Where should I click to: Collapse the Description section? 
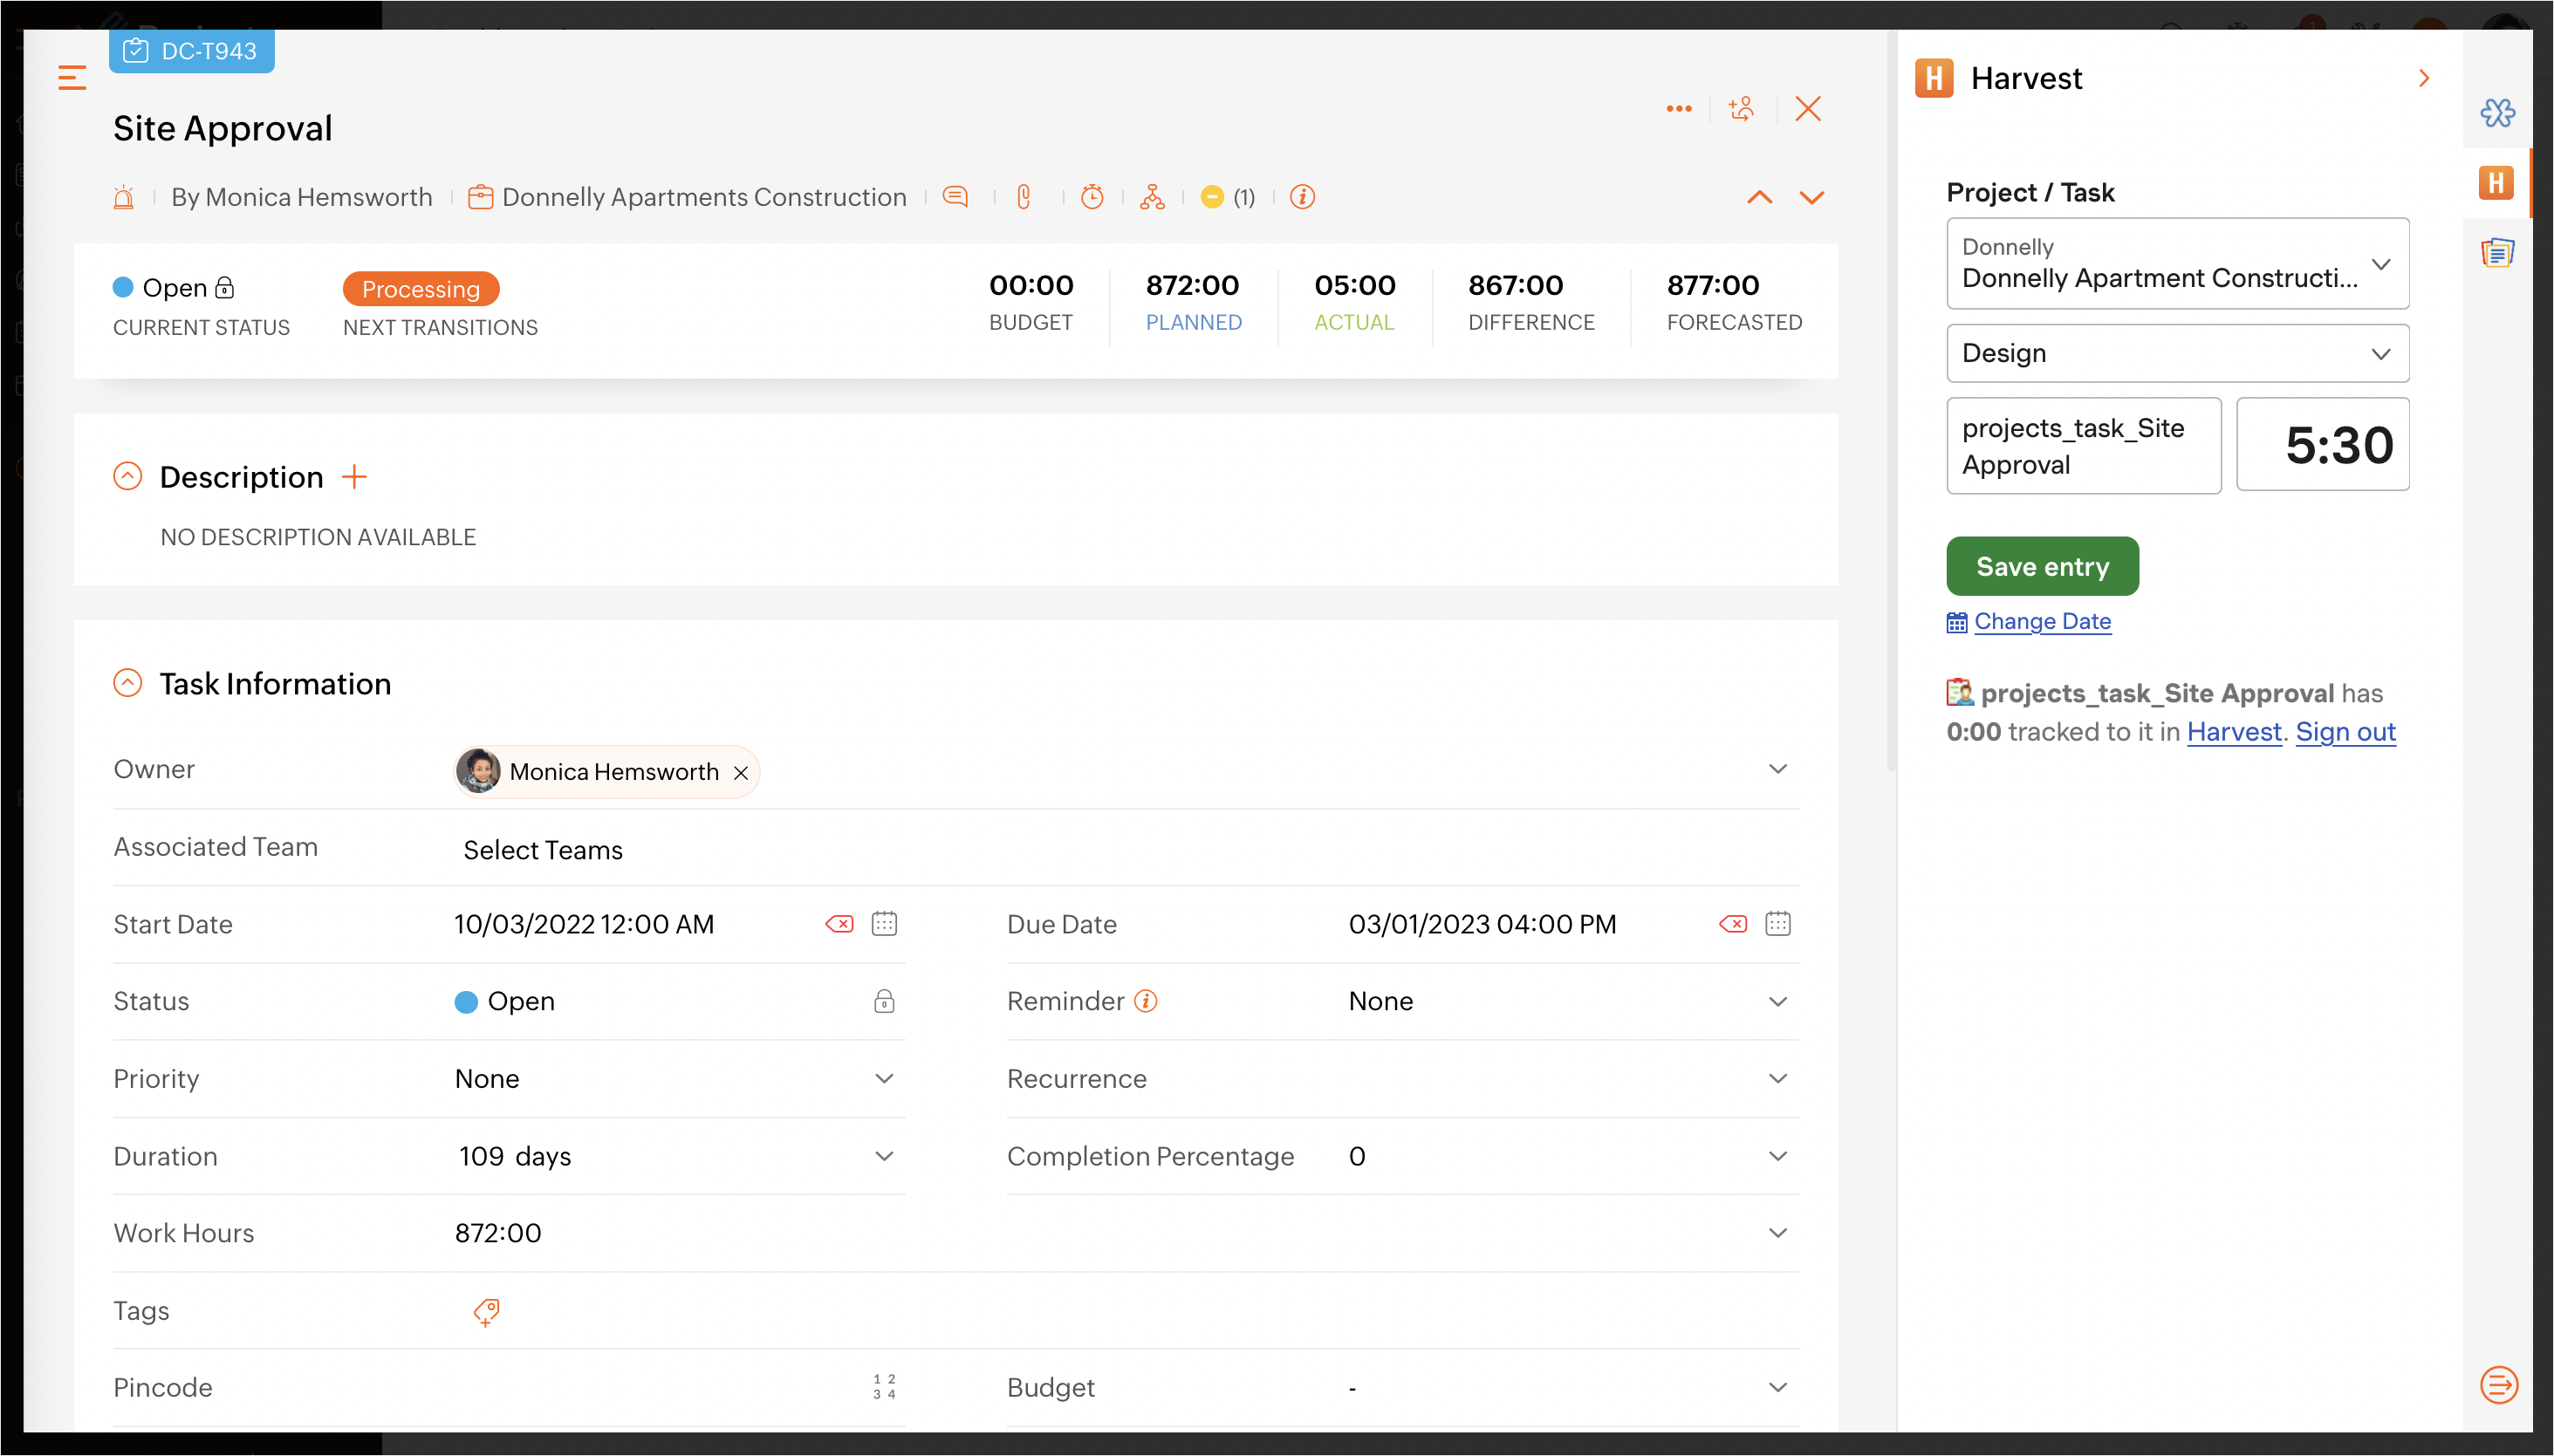(128, 477)
